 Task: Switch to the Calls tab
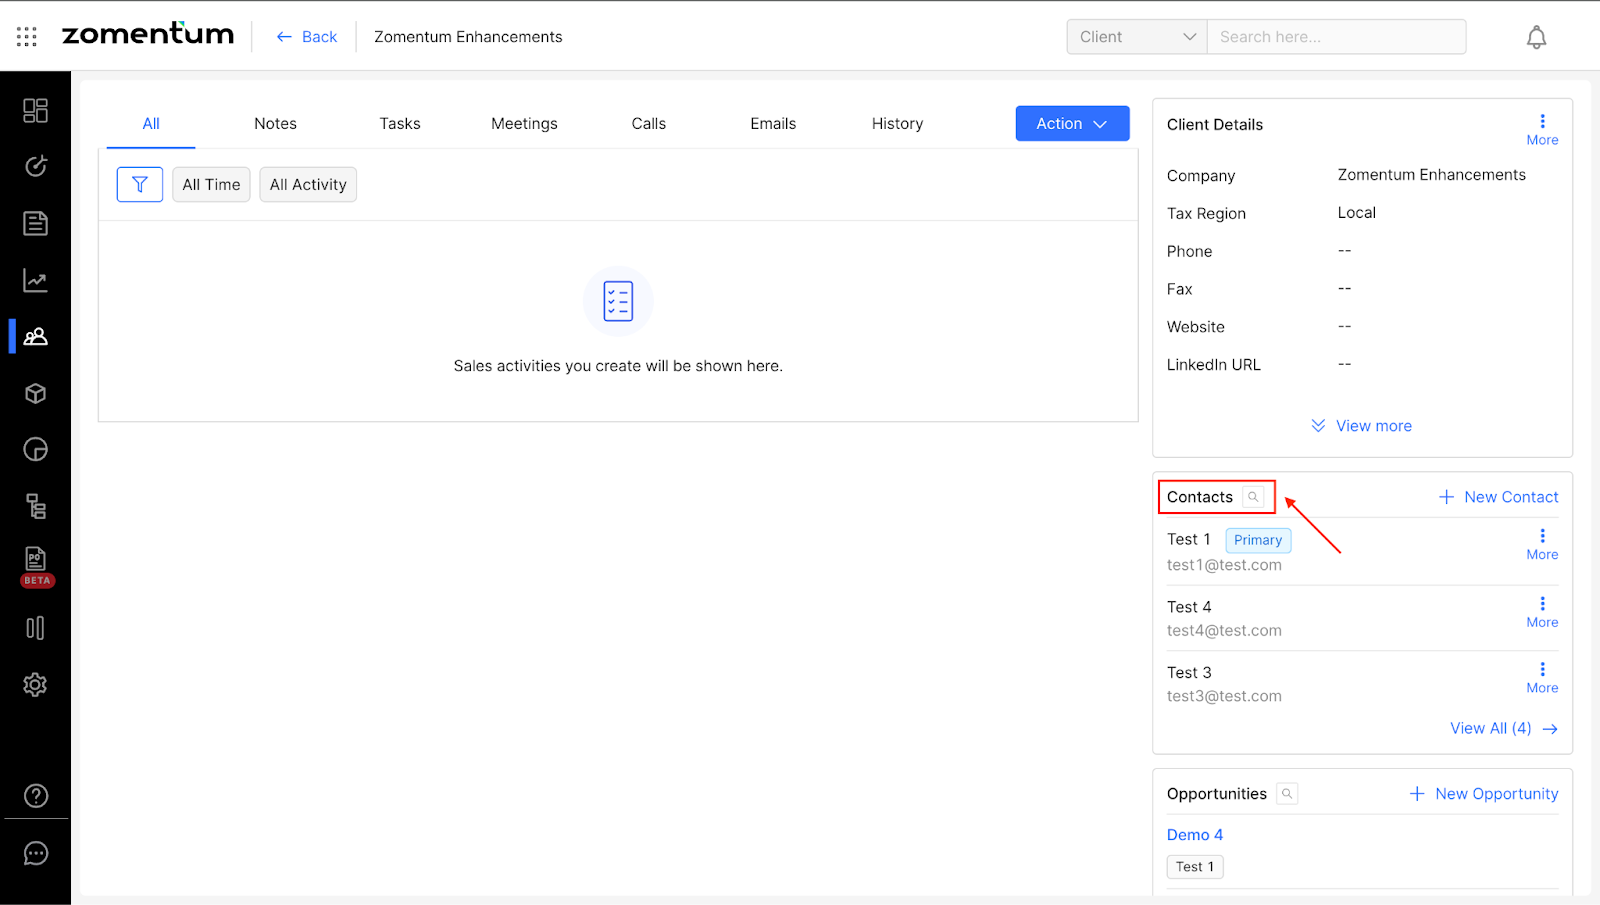649,124
